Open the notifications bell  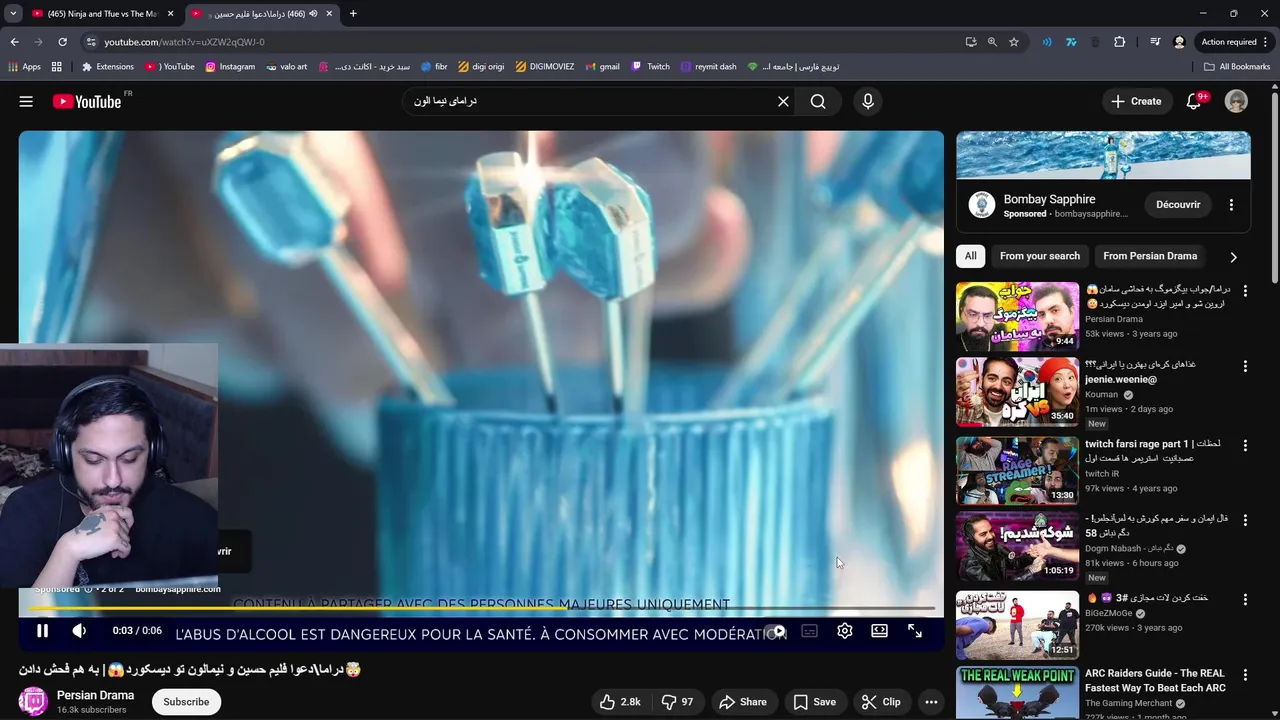[1193, 101]
